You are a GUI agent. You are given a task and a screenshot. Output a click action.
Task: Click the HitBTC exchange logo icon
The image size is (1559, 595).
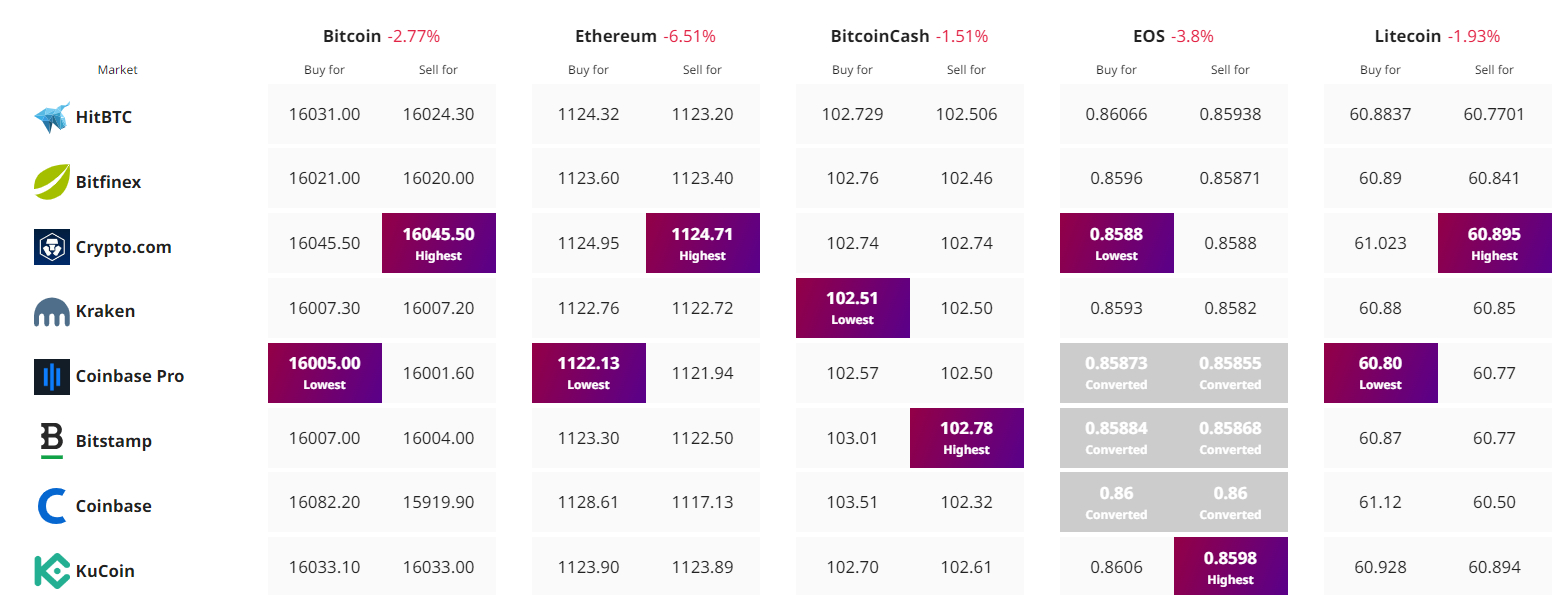(52, 117)
